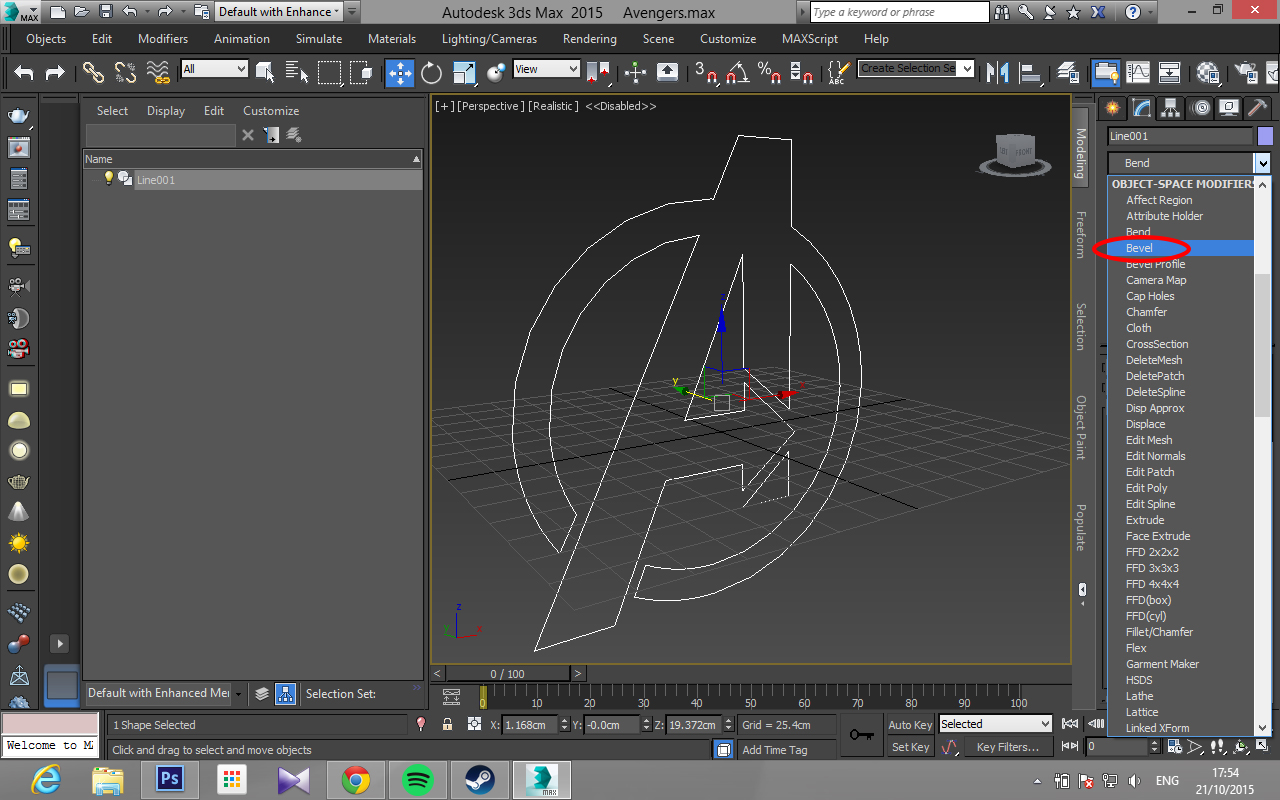
Task: Open the Mirror tool
Action: [x=997, y=72]
